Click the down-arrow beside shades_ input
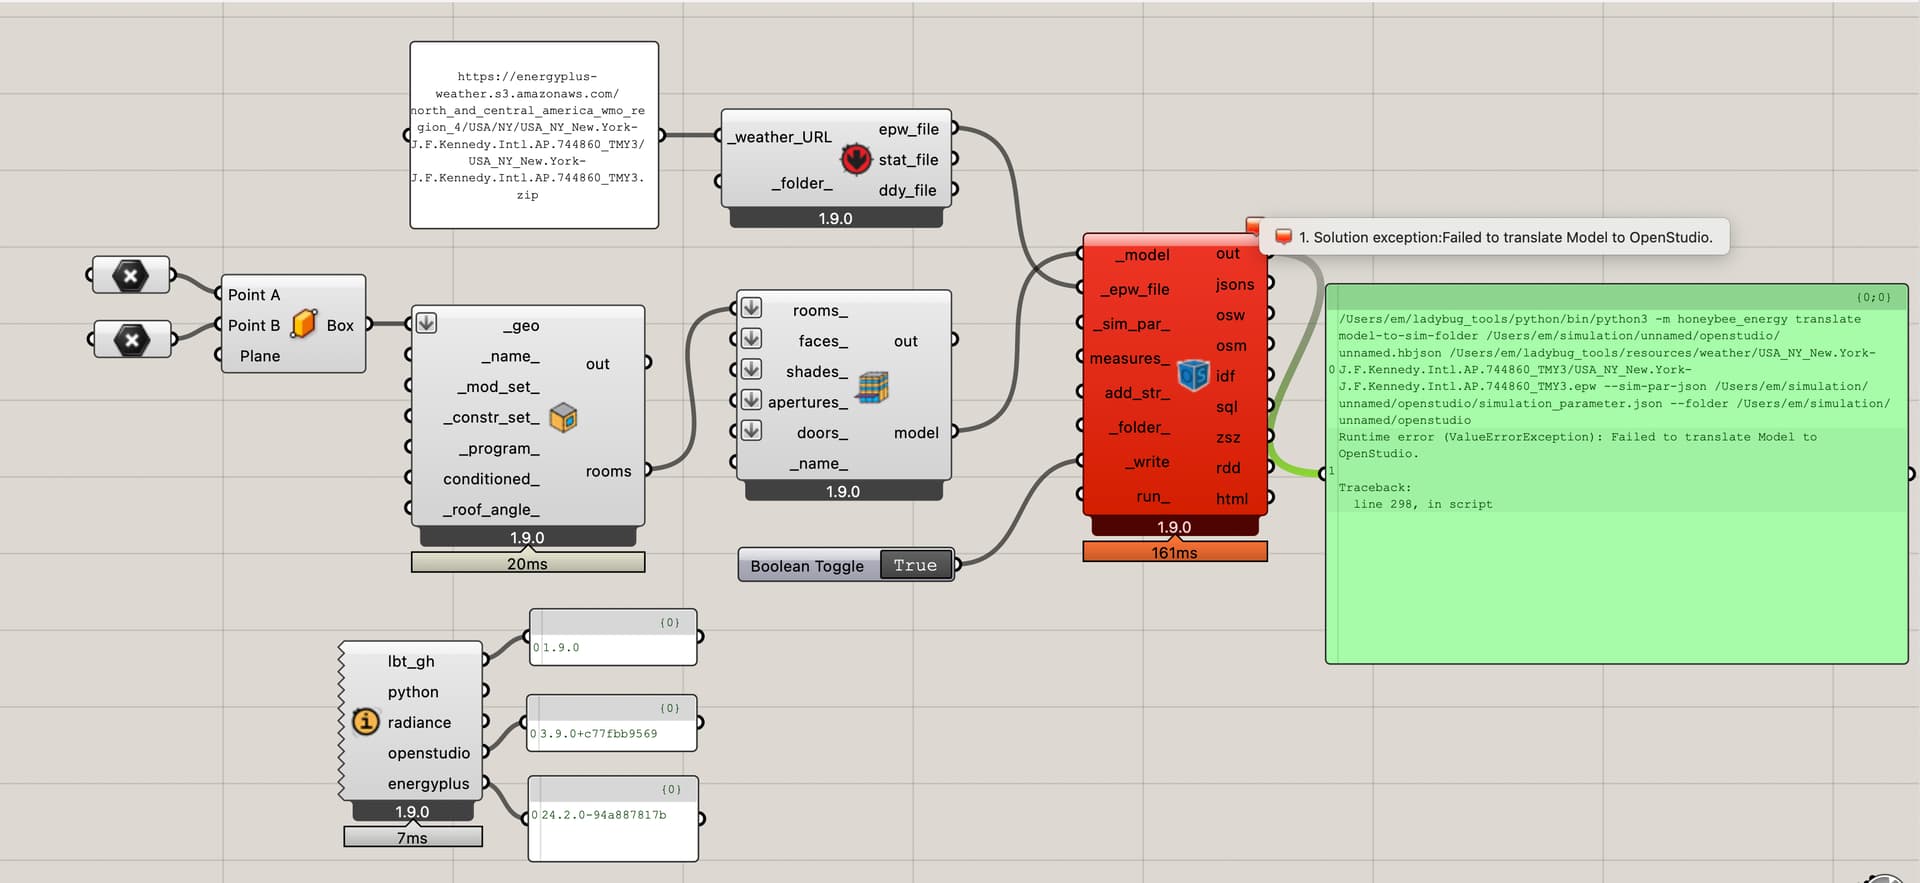 point(751,369)
